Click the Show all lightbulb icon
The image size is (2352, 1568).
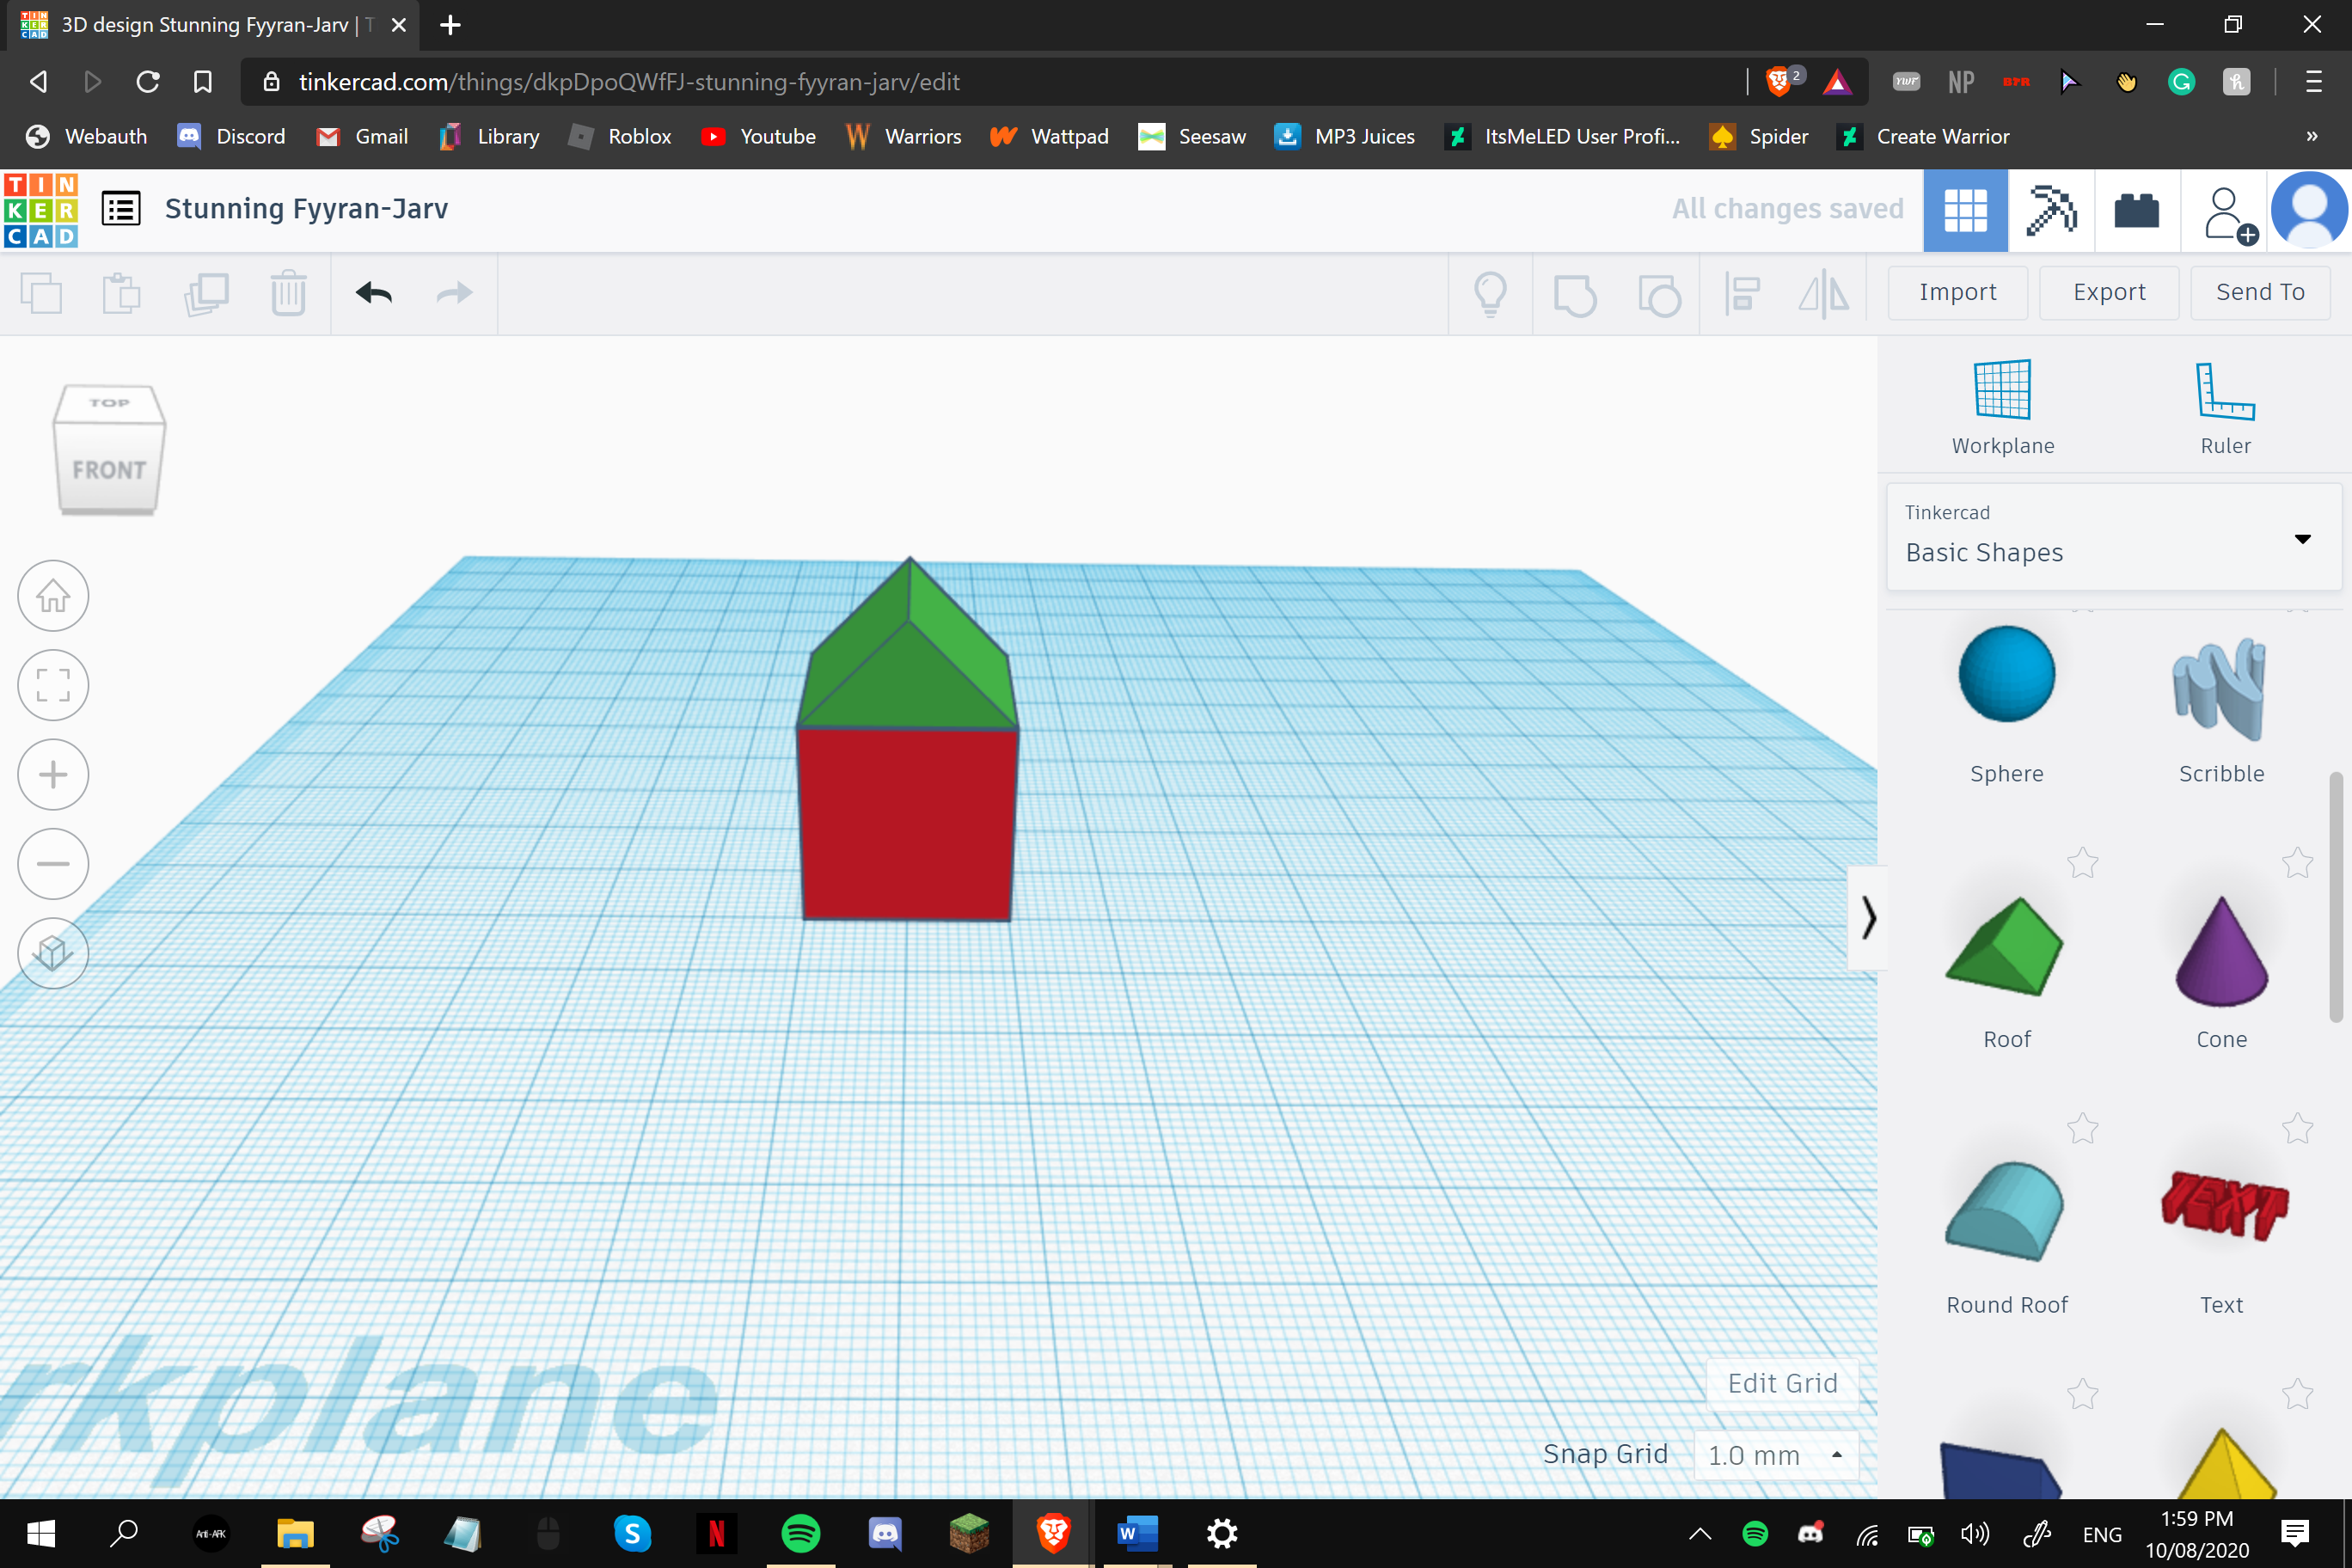click(x=1490, y=294)
